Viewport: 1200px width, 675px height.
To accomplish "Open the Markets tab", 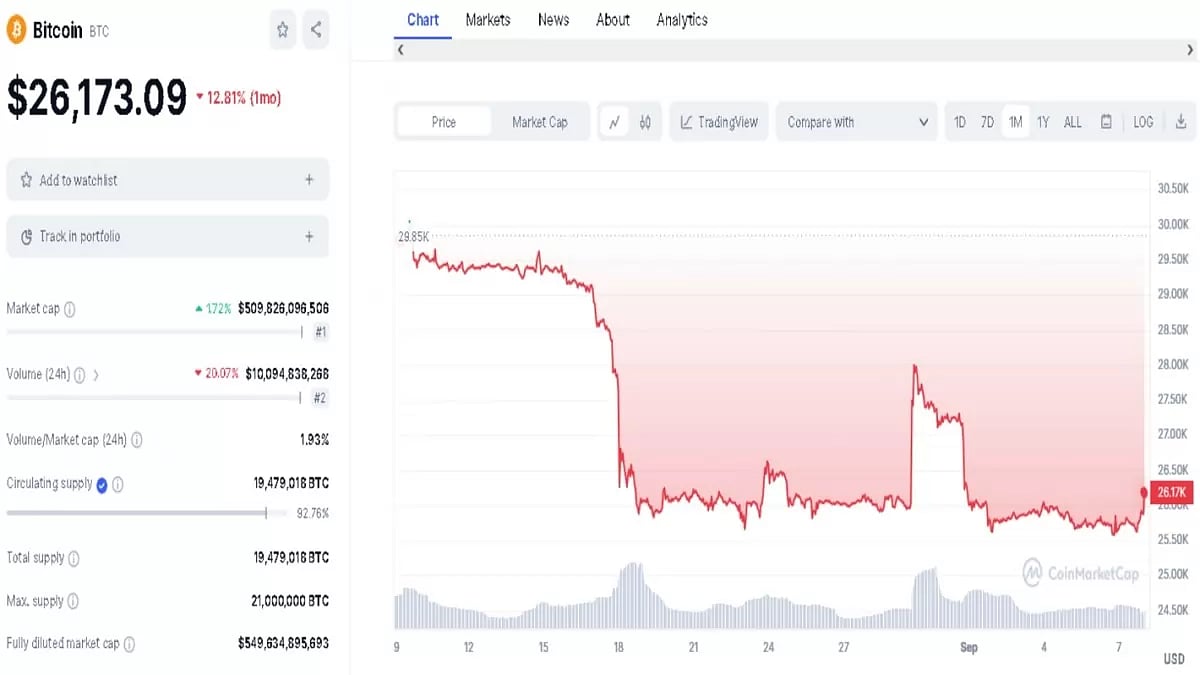I will pyautogui.click(x=488, y=20).
